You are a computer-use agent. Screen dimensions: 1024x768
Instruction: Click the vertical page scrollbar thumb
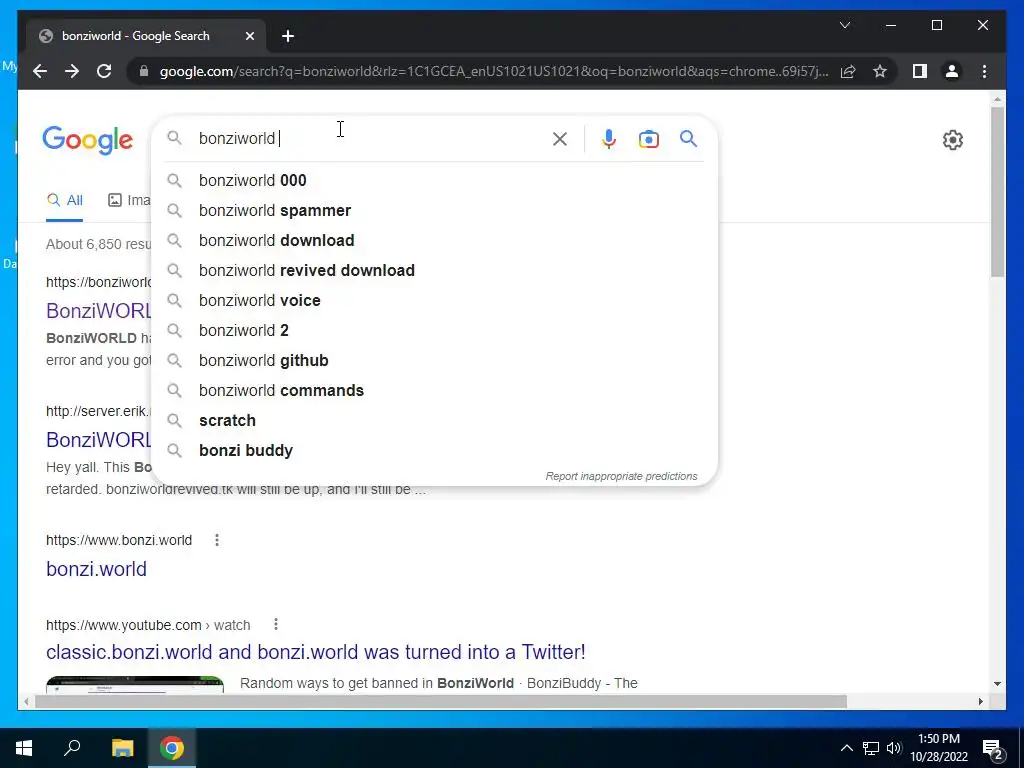click(x=997, y=191)
